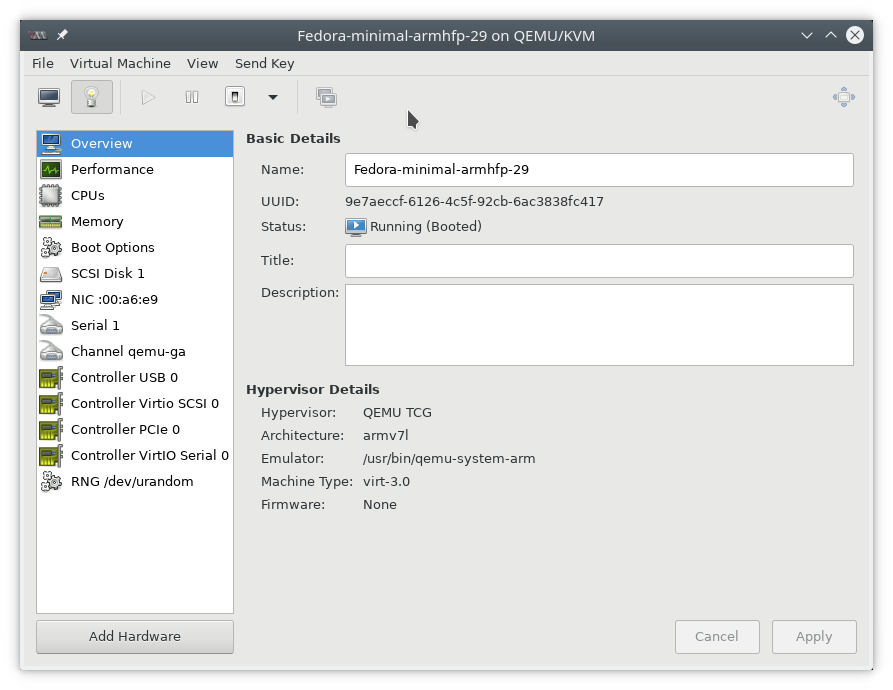Select Performance in the hardware list
The width and height of the screenshot is (893, 690).
pyautogui.click(x=135, y=170)
